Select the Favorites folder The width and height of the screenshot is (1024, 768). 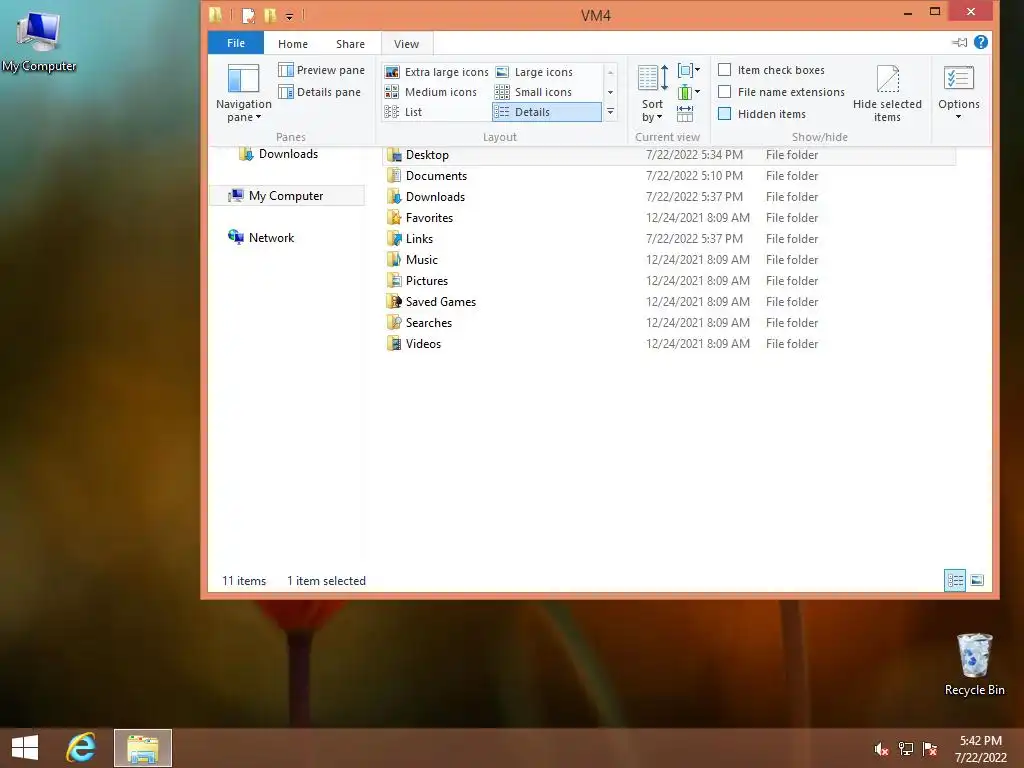pyautogui.click(x=429, y=217)
